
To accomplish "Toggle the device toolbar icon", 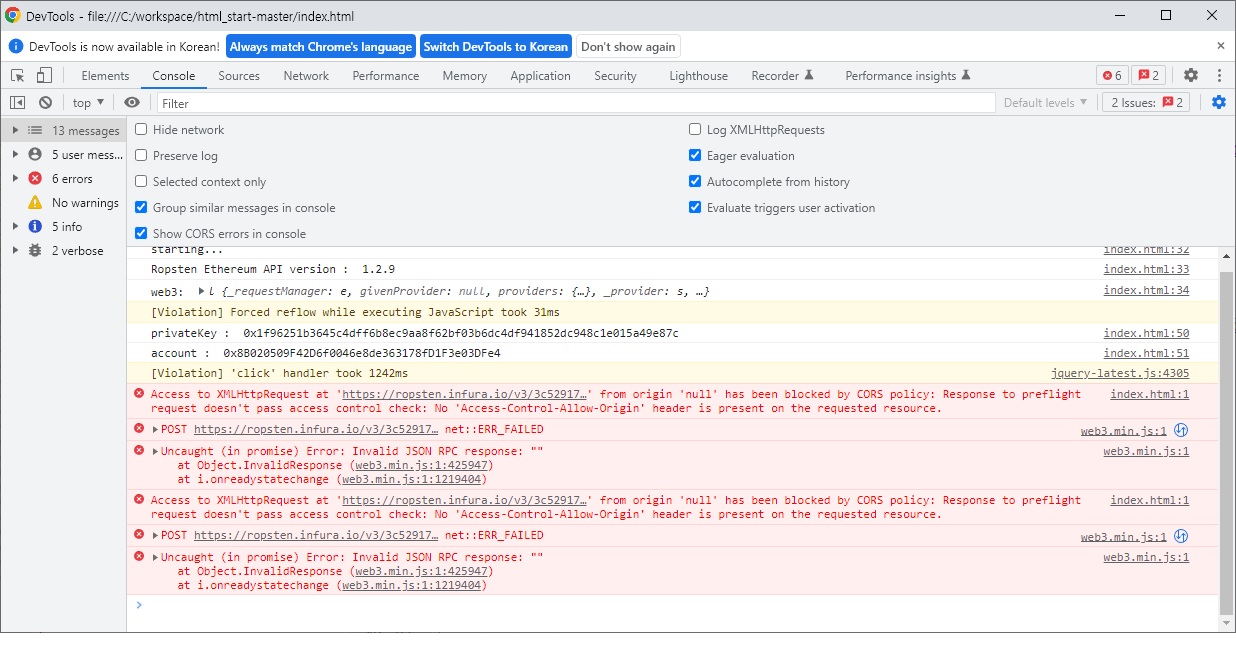I will pos(44,76).
